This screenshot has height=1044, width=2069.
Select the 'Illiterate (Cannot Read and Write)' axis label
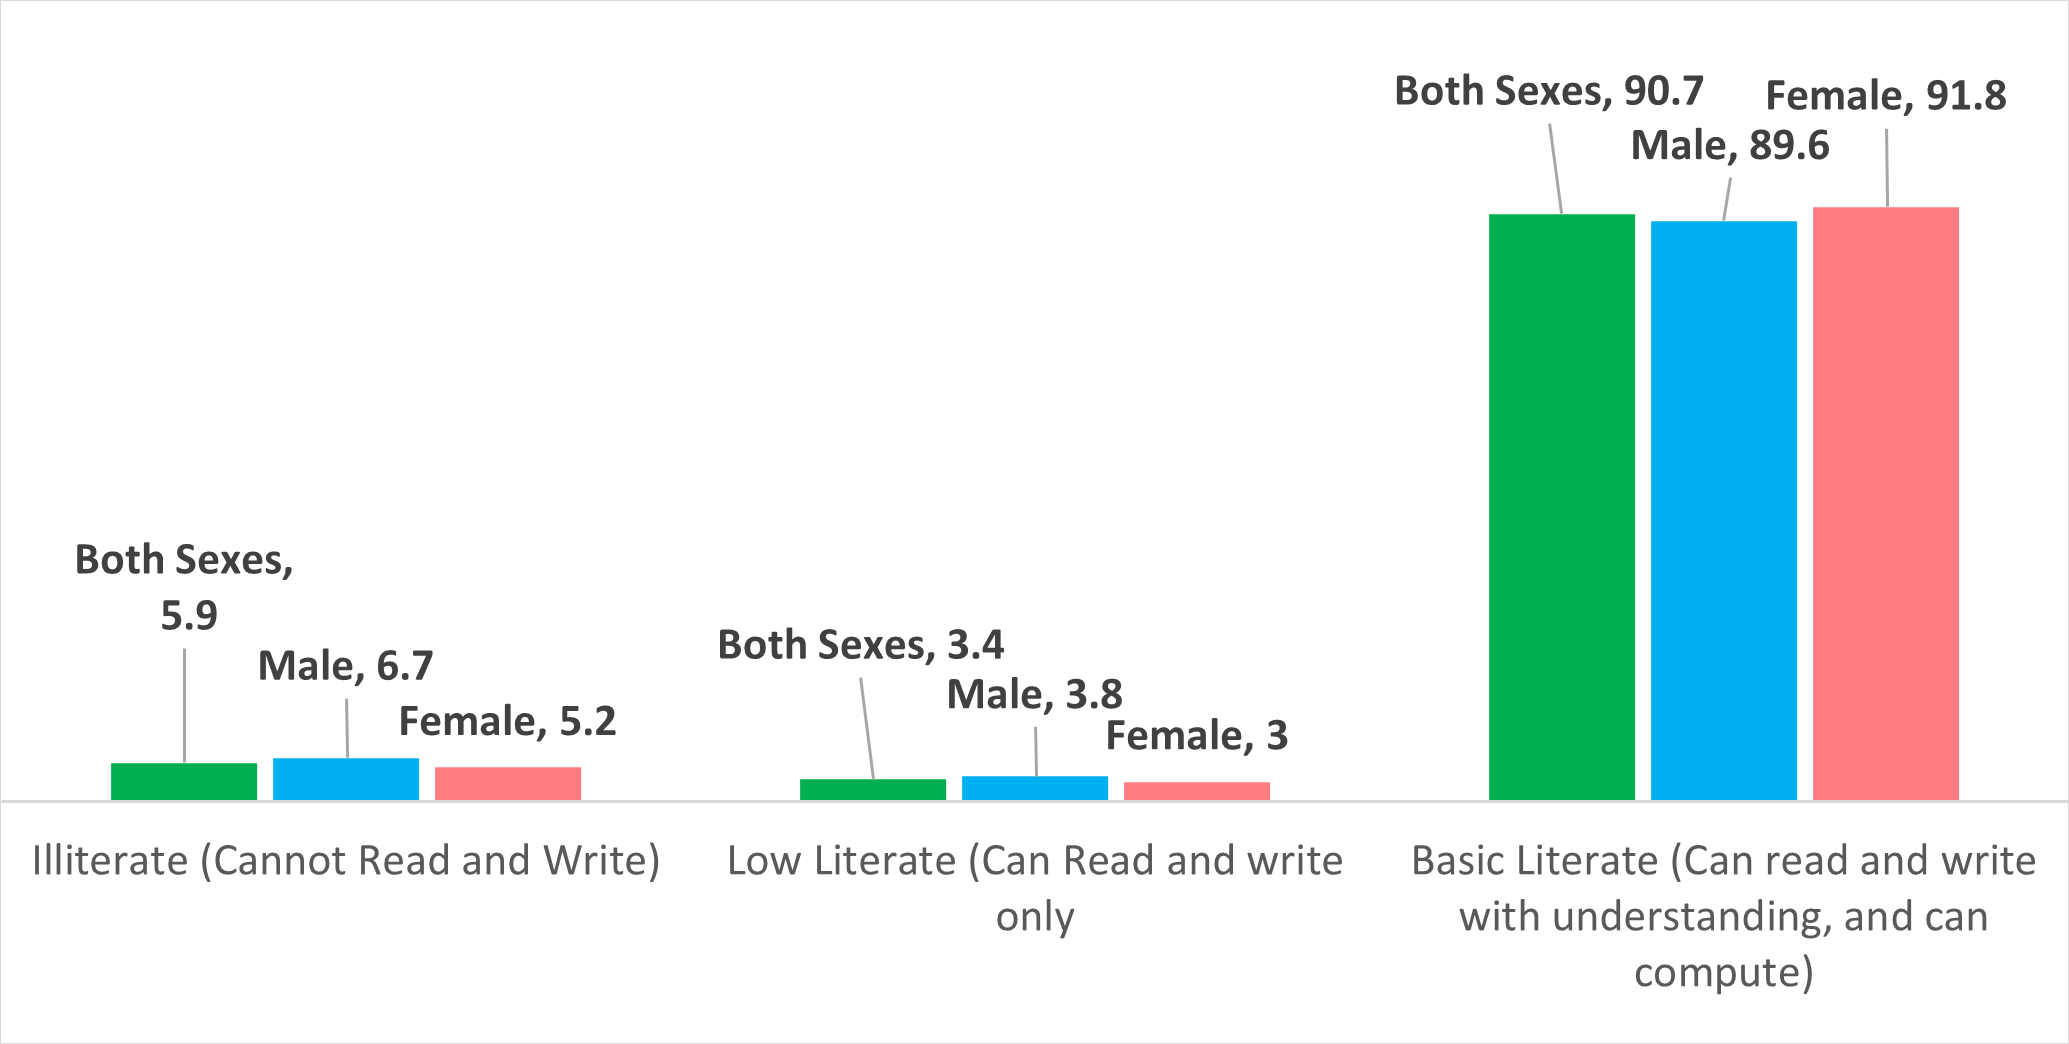pos(346,861)
